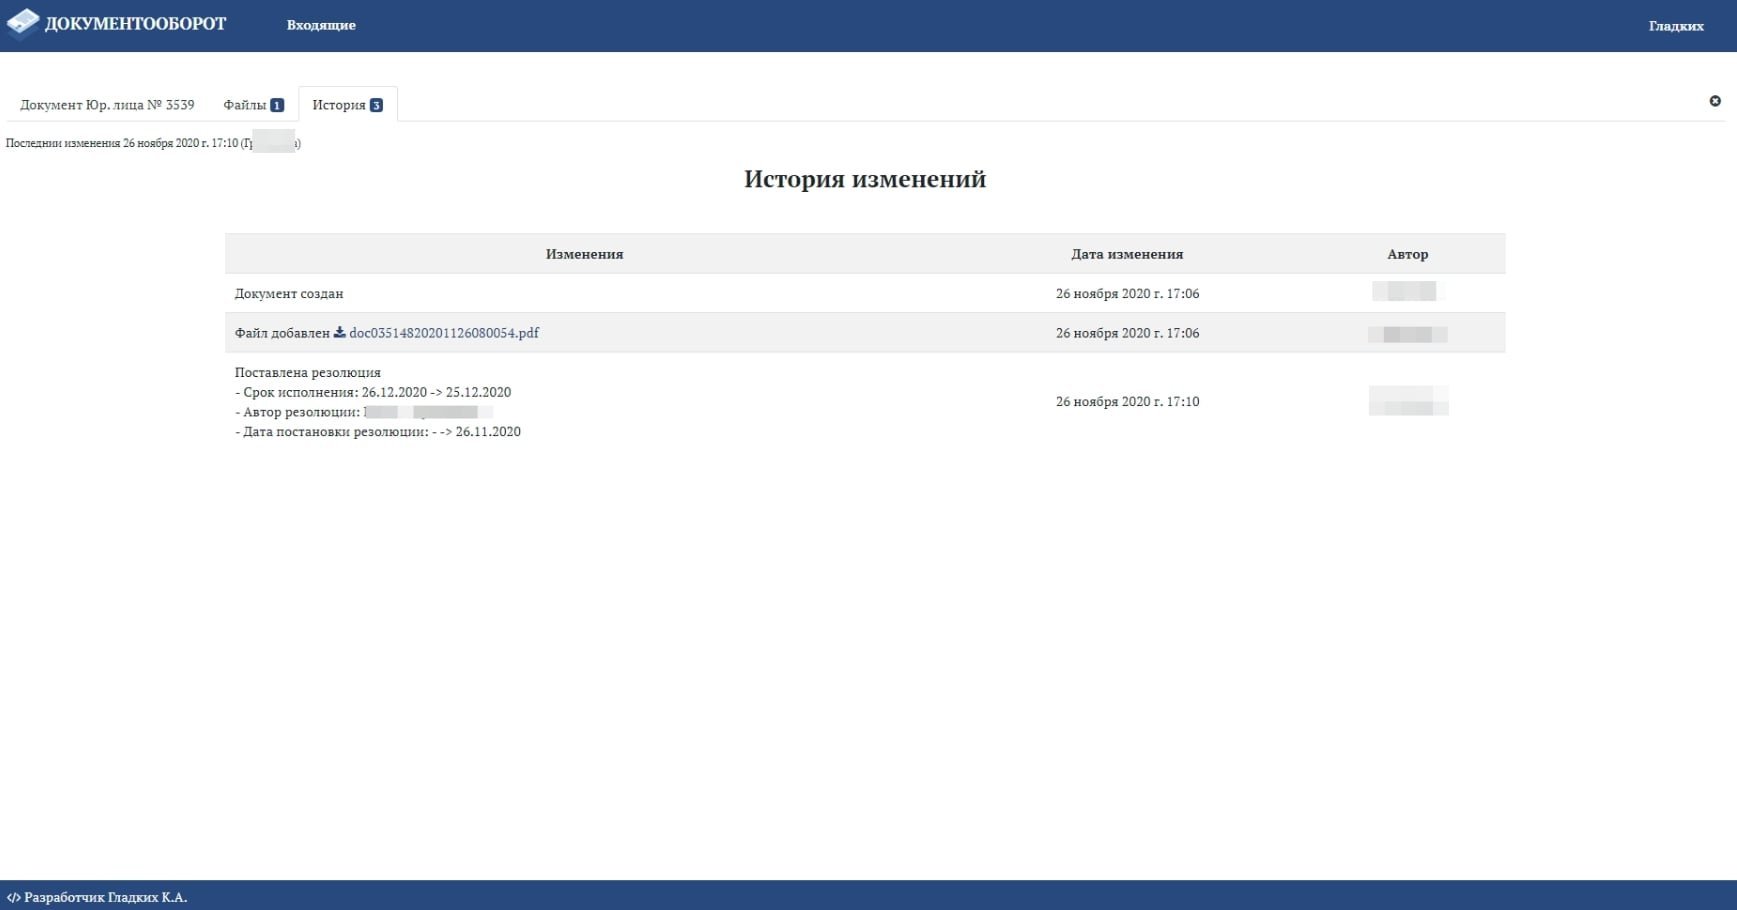The image size is (1737, 910).
Task: Click the Документооборот logo icon
Action: (x=23, y=23)
